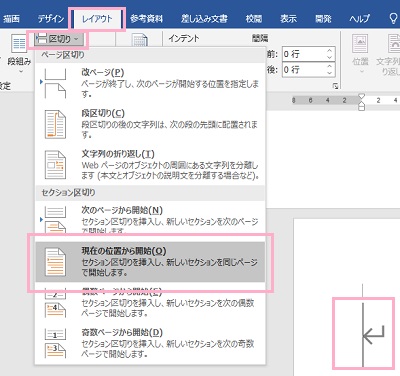This screenshot has height=376, width=400.
Task: Increase the 前 spacing value
Action: point(330,50)
